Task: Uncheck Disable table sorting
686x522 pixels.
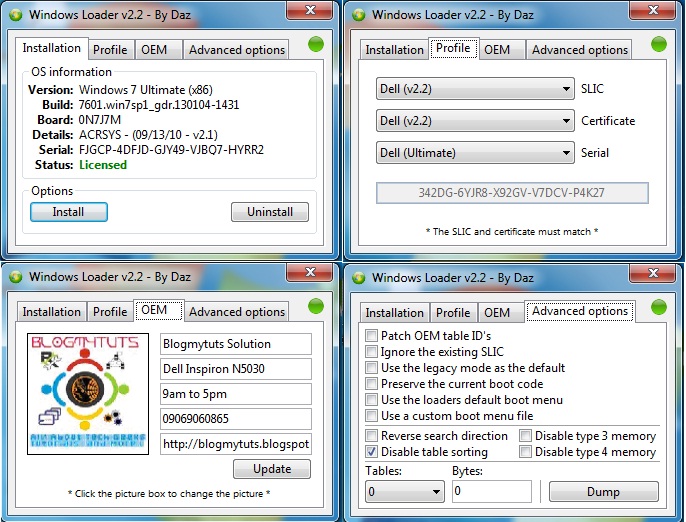Action: [x=371, y=452]
